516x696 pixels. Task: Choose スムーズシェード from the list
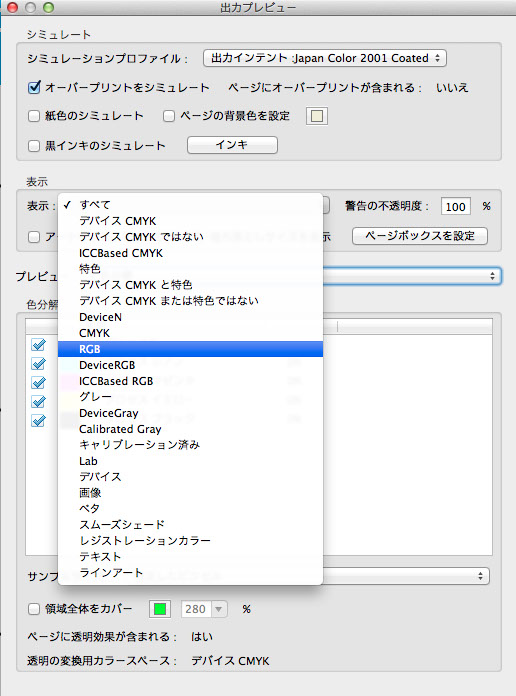coord(190,525)
